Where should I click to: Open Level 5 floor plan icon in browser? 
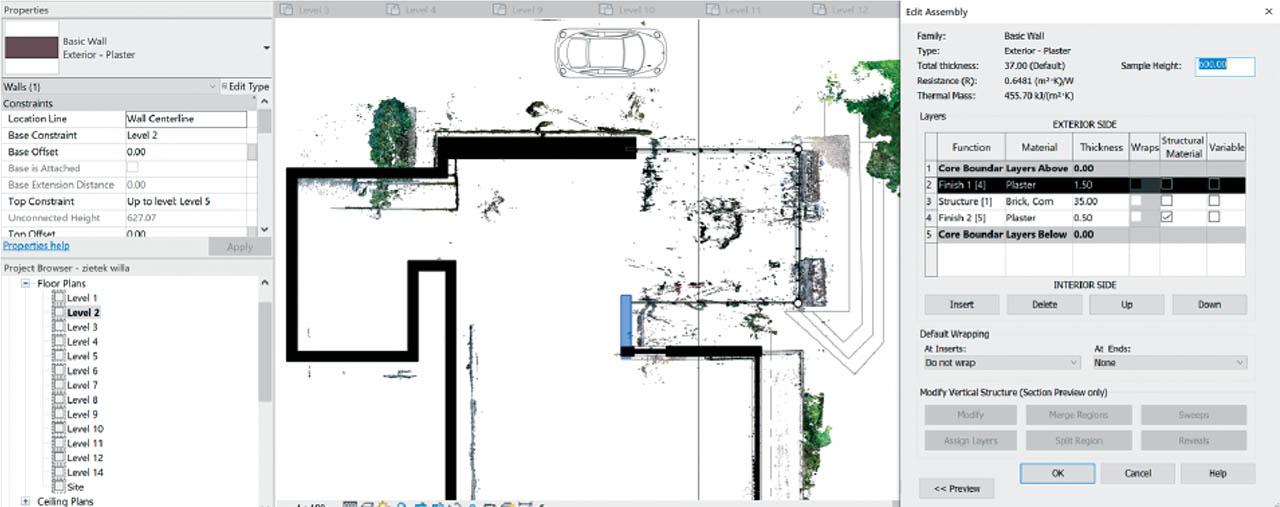coord(58,356)
